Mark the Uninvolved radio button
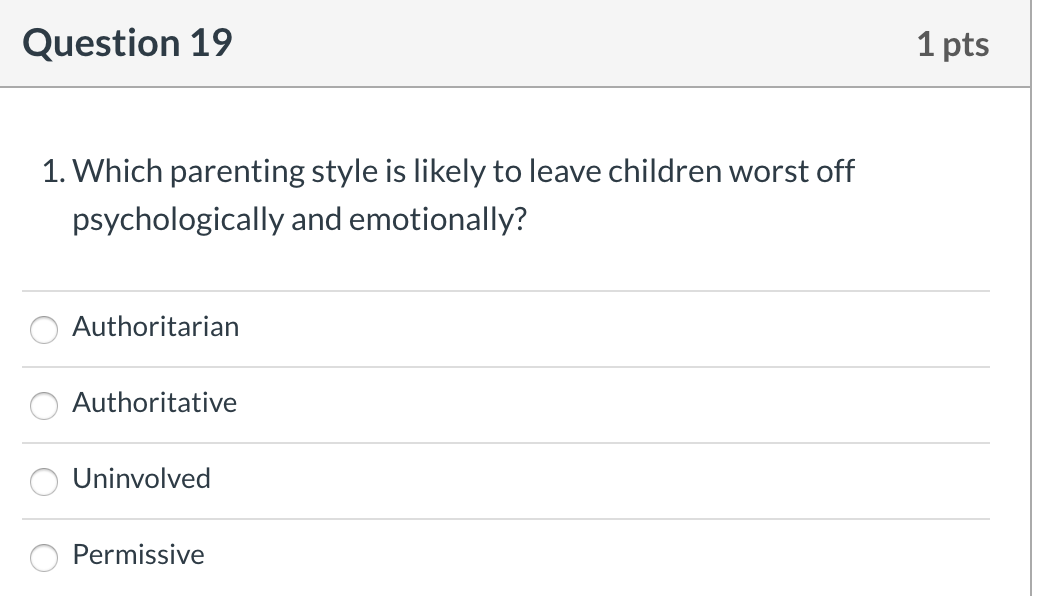The image size is (1058, 596). coord(44,482)
